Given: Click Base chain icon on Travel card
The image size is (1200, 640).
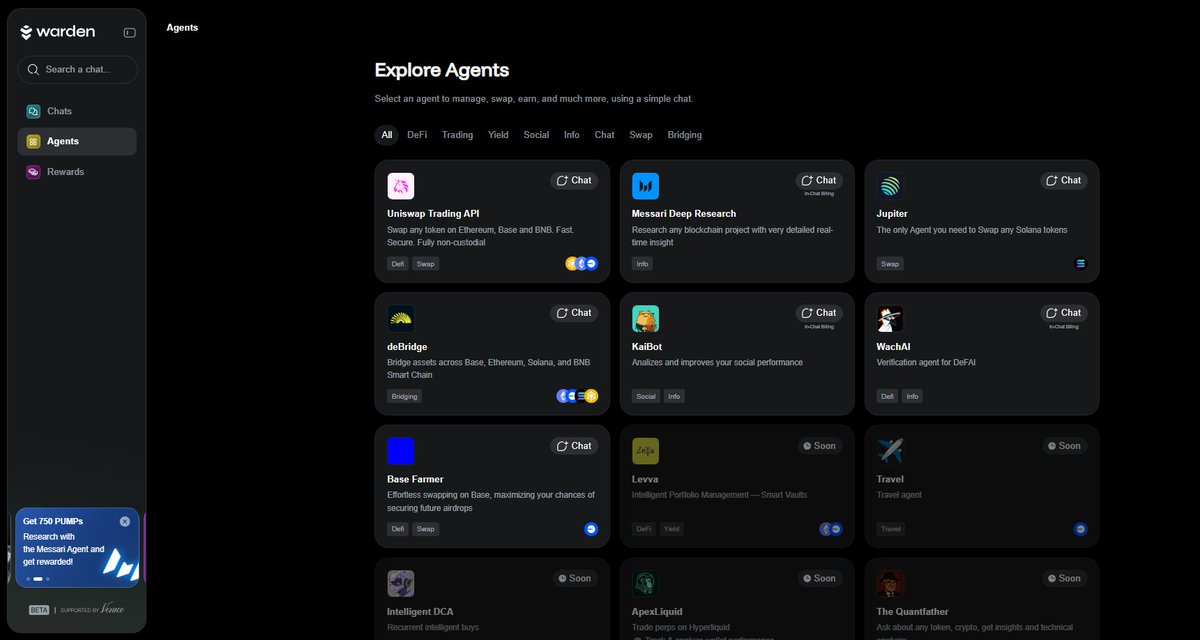Looking at the screenshot, I should (1081, 529).
